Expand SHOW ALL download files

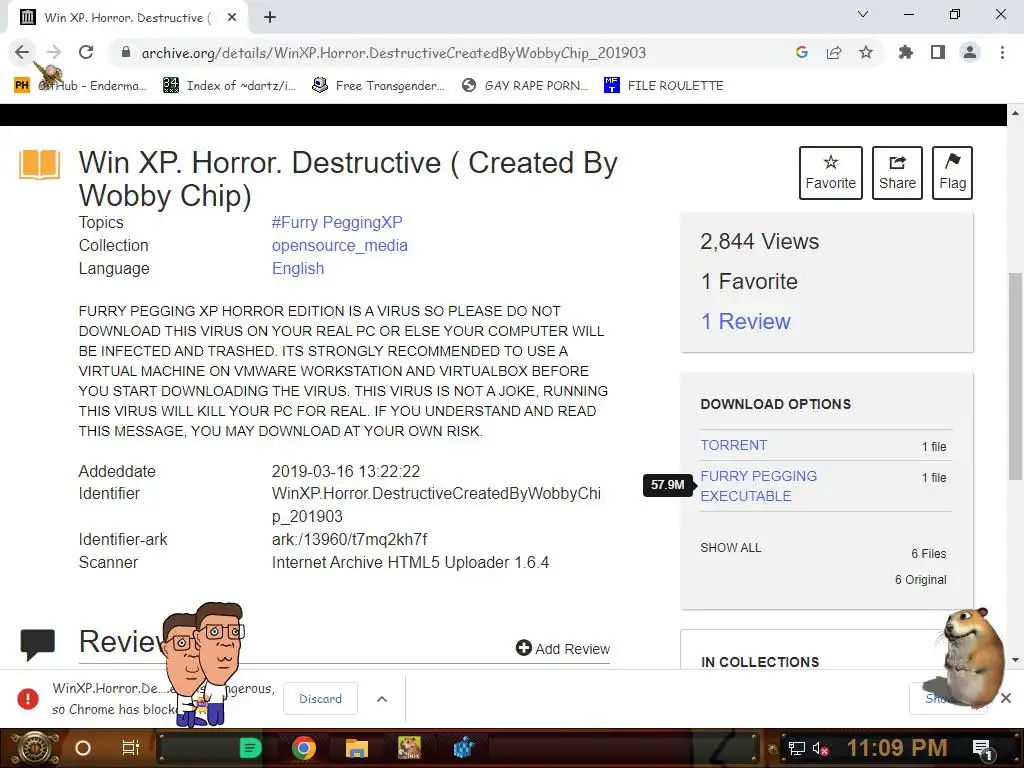[731, 548]
